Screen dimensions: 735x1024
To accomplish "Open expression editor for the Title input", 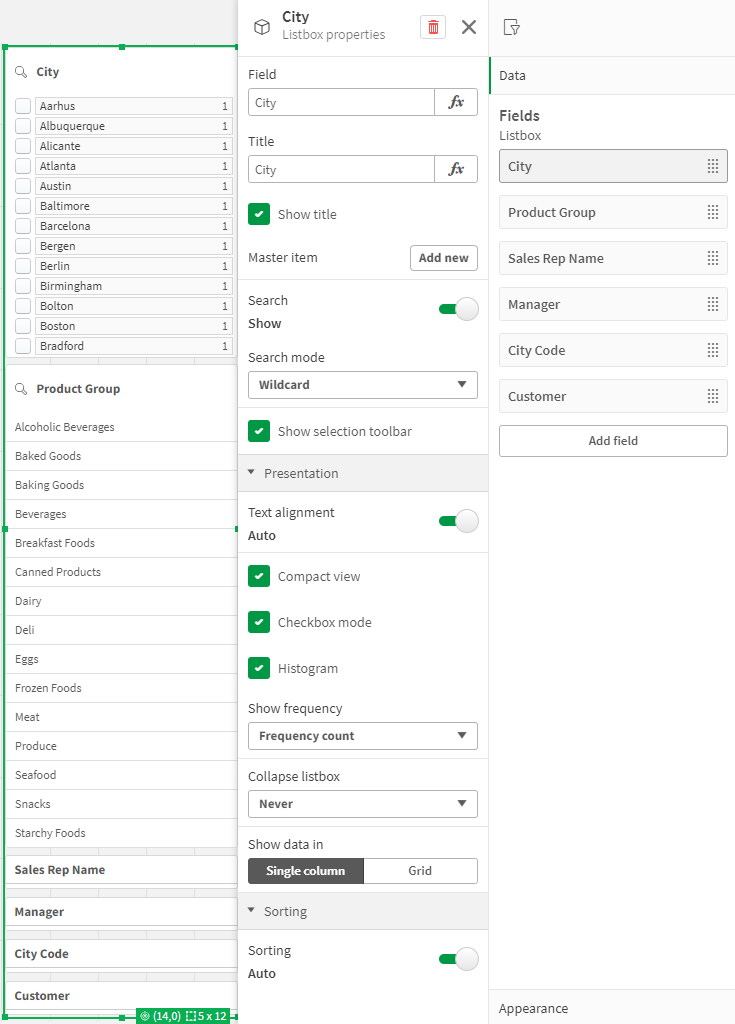I will (x=456, y=168).
